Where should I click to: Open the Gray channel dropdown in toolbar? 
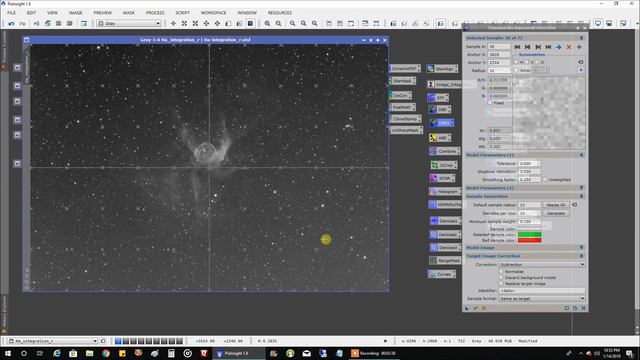click(129, 24)
